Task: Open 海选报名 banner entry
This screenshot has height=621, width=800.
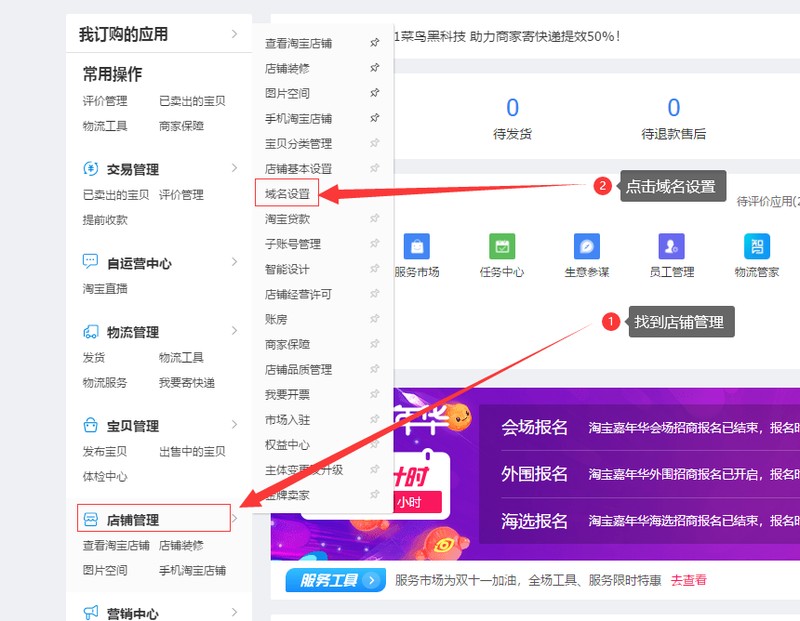Action: (x=534, y=521)
